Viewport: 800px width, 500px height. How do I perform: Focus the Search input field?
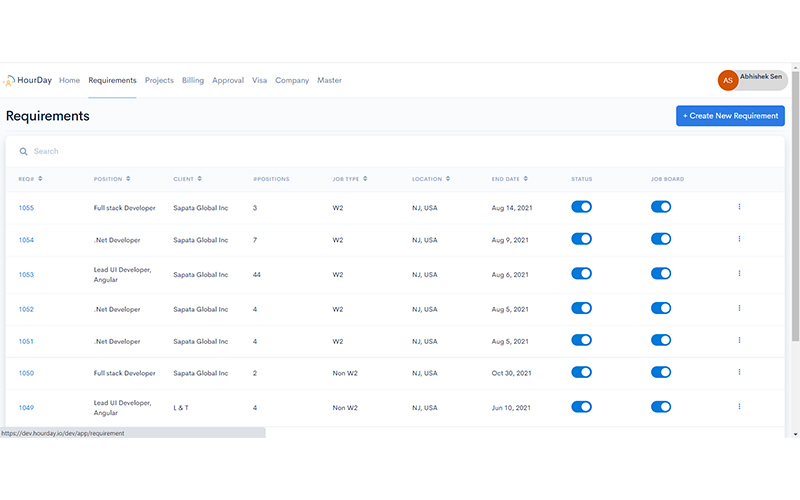tap(200, 151)
